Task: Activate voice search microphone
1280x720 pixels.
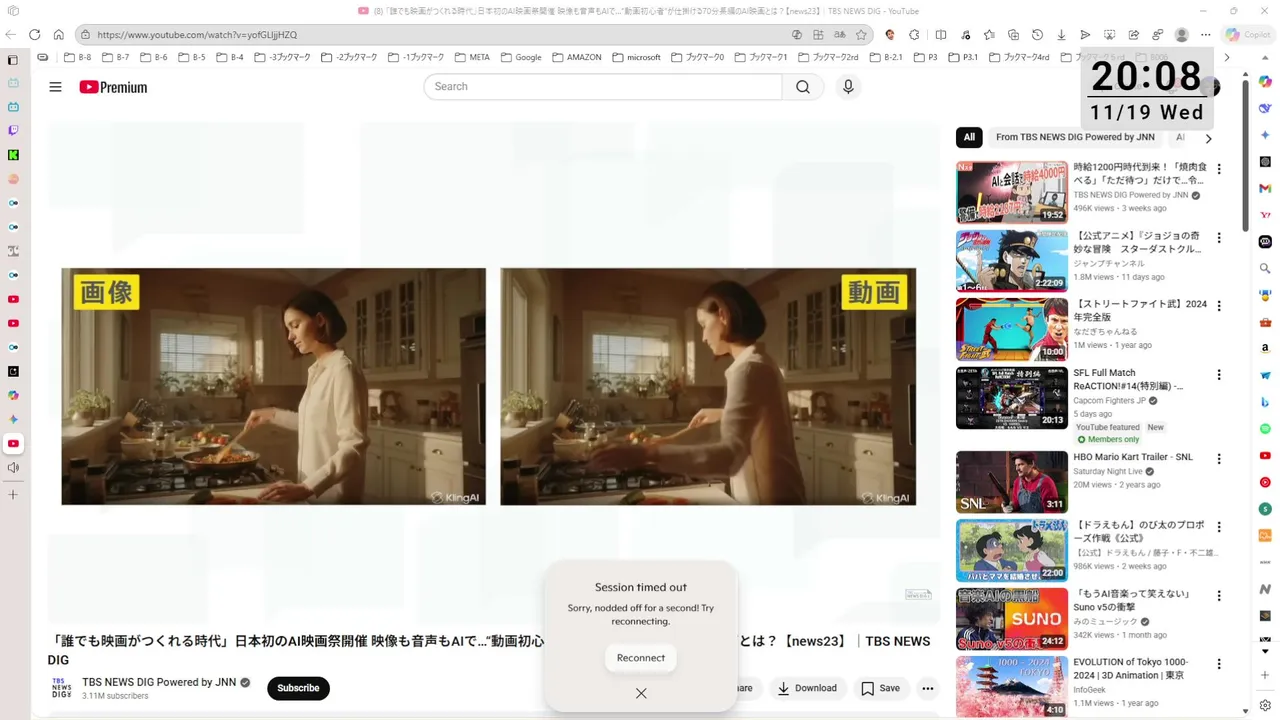Action: pos(848,87)
